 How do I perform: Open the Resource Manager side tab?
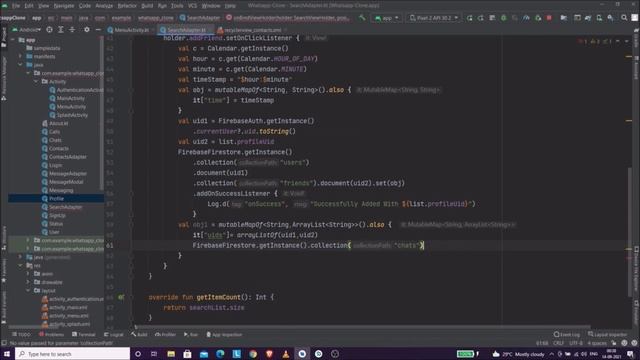4,78
